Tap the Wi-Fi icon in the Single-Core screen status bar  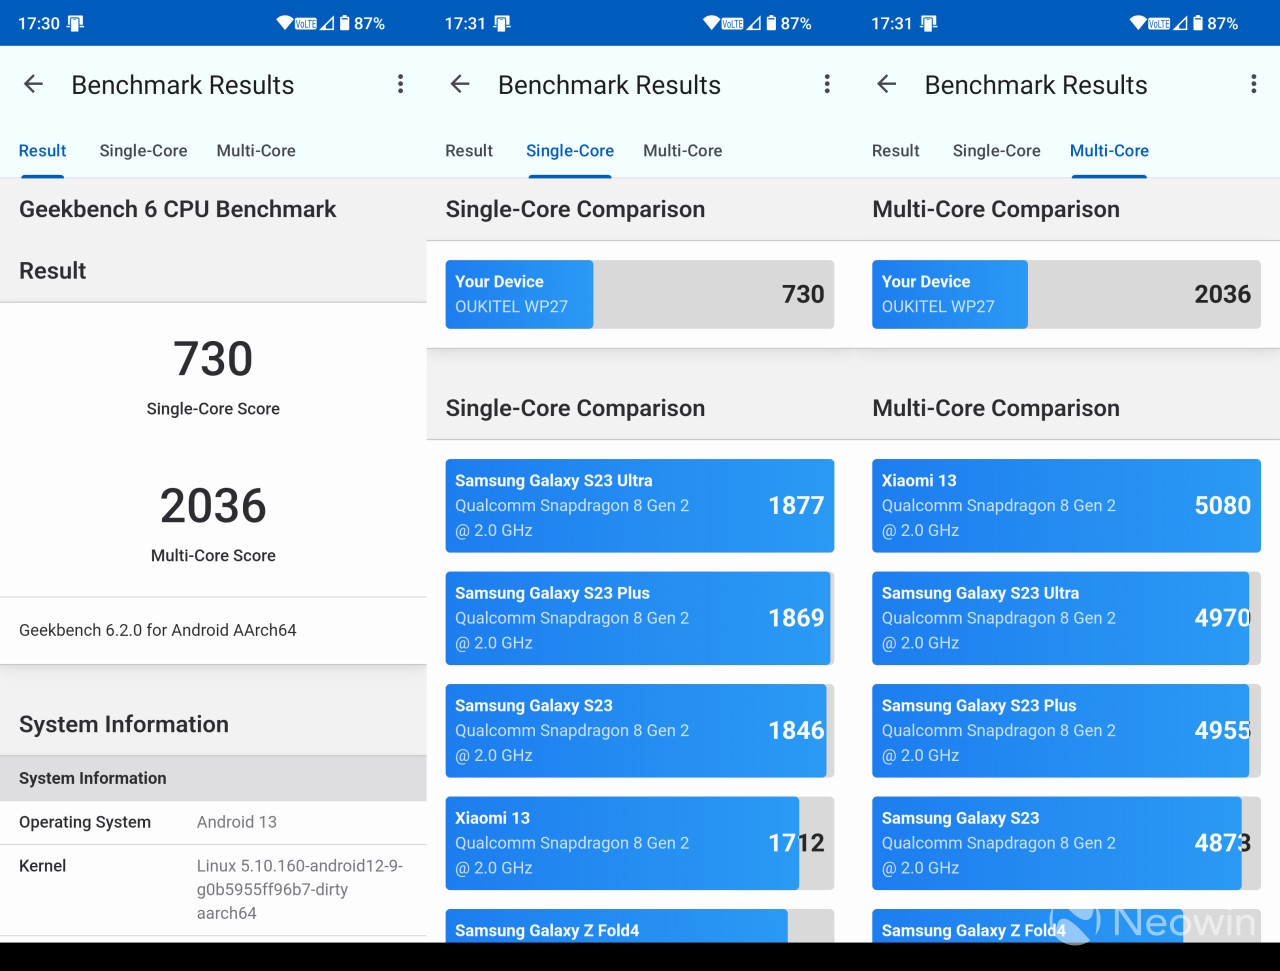[x=711, y=23]
